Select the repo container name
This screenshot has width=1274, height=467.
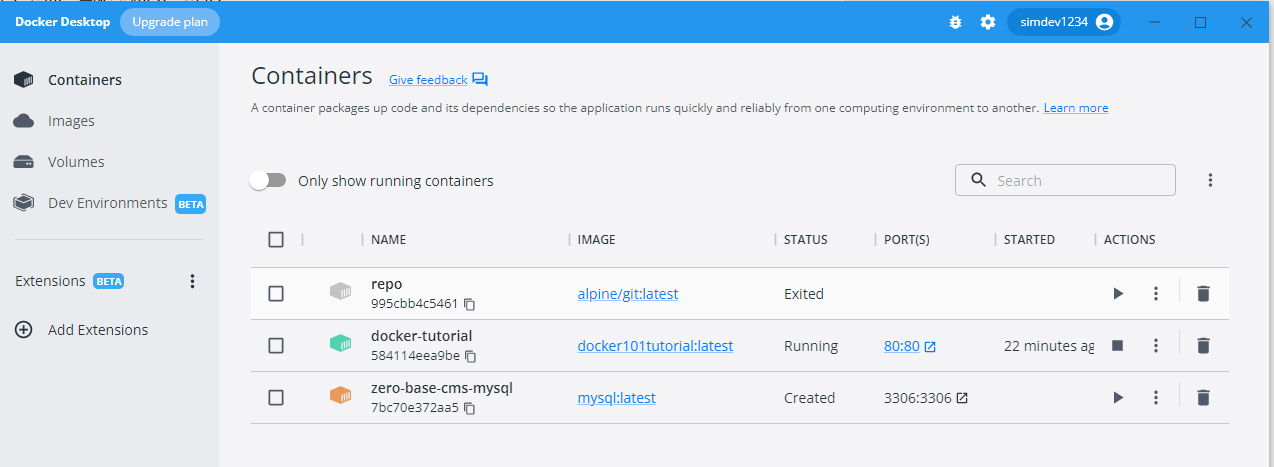(386, 284)
